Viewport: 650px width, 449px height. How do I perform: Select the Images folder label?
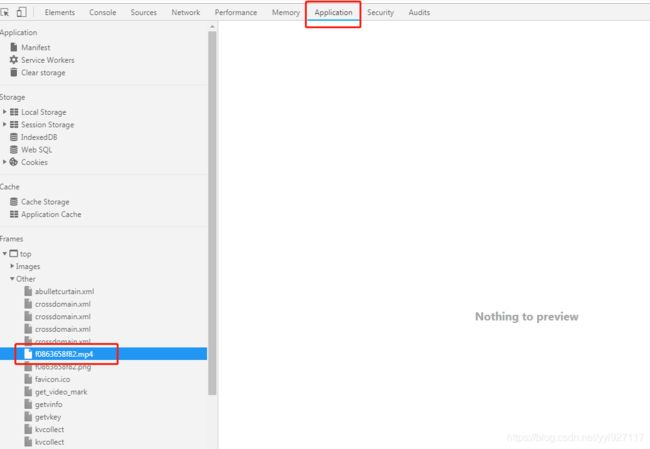(28, 266)
